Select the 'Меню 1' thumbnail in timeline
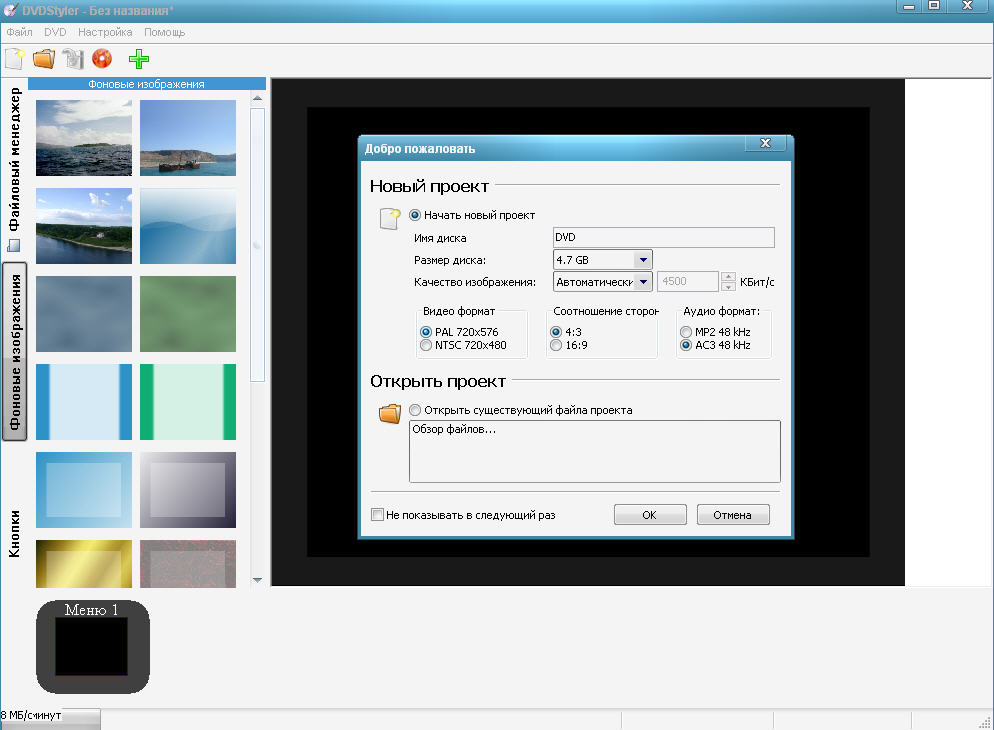This screenshot has width=994, height=730. point(93,646)
